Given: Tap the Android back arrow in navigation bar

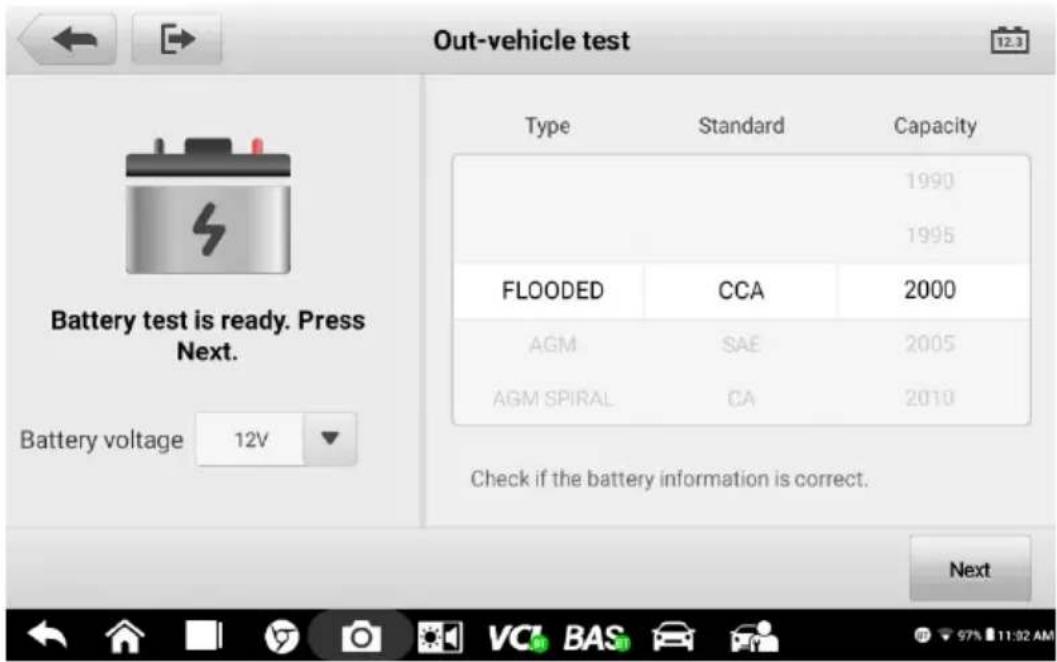Looking at the screenshot, I should [x=47, y=636].
